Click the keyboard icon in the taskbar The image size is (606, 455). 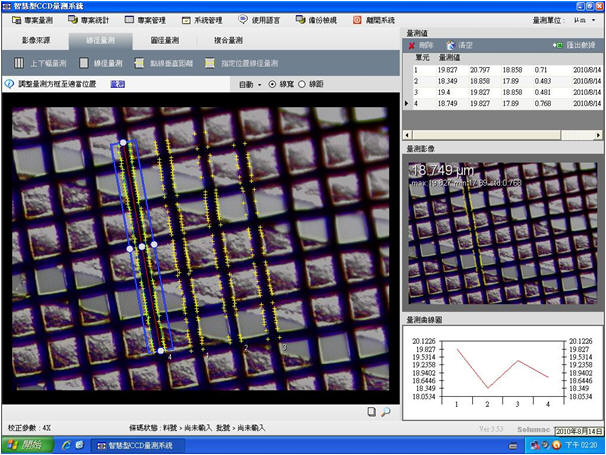point(513,446)
